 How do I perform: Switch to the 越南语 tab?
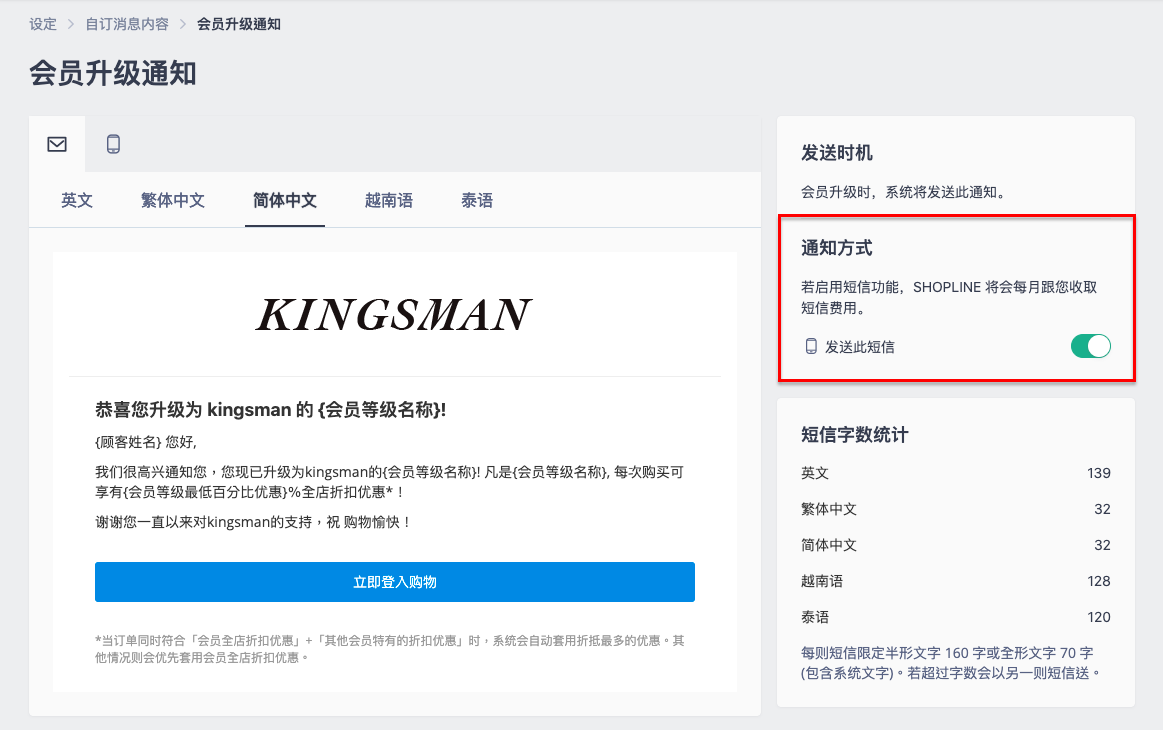tap(389, 200)
